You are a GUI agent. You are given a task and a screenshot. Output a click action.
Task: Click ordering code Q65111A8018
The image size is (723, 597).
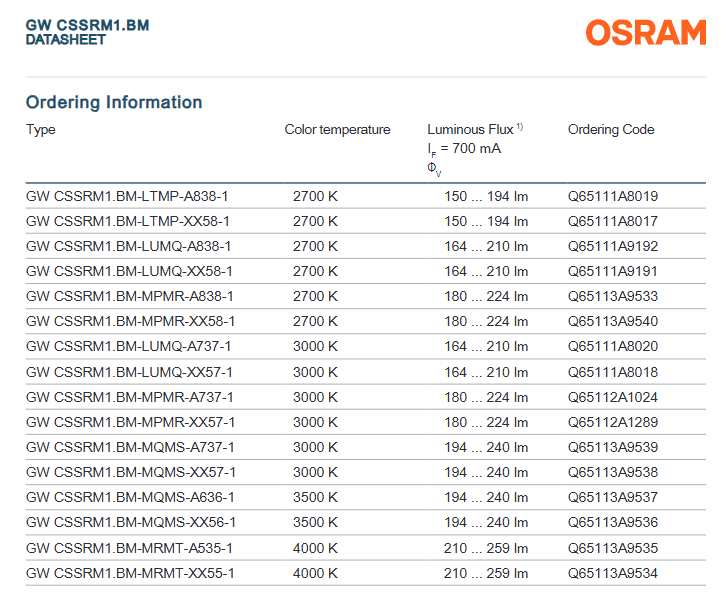click(613, 372)
